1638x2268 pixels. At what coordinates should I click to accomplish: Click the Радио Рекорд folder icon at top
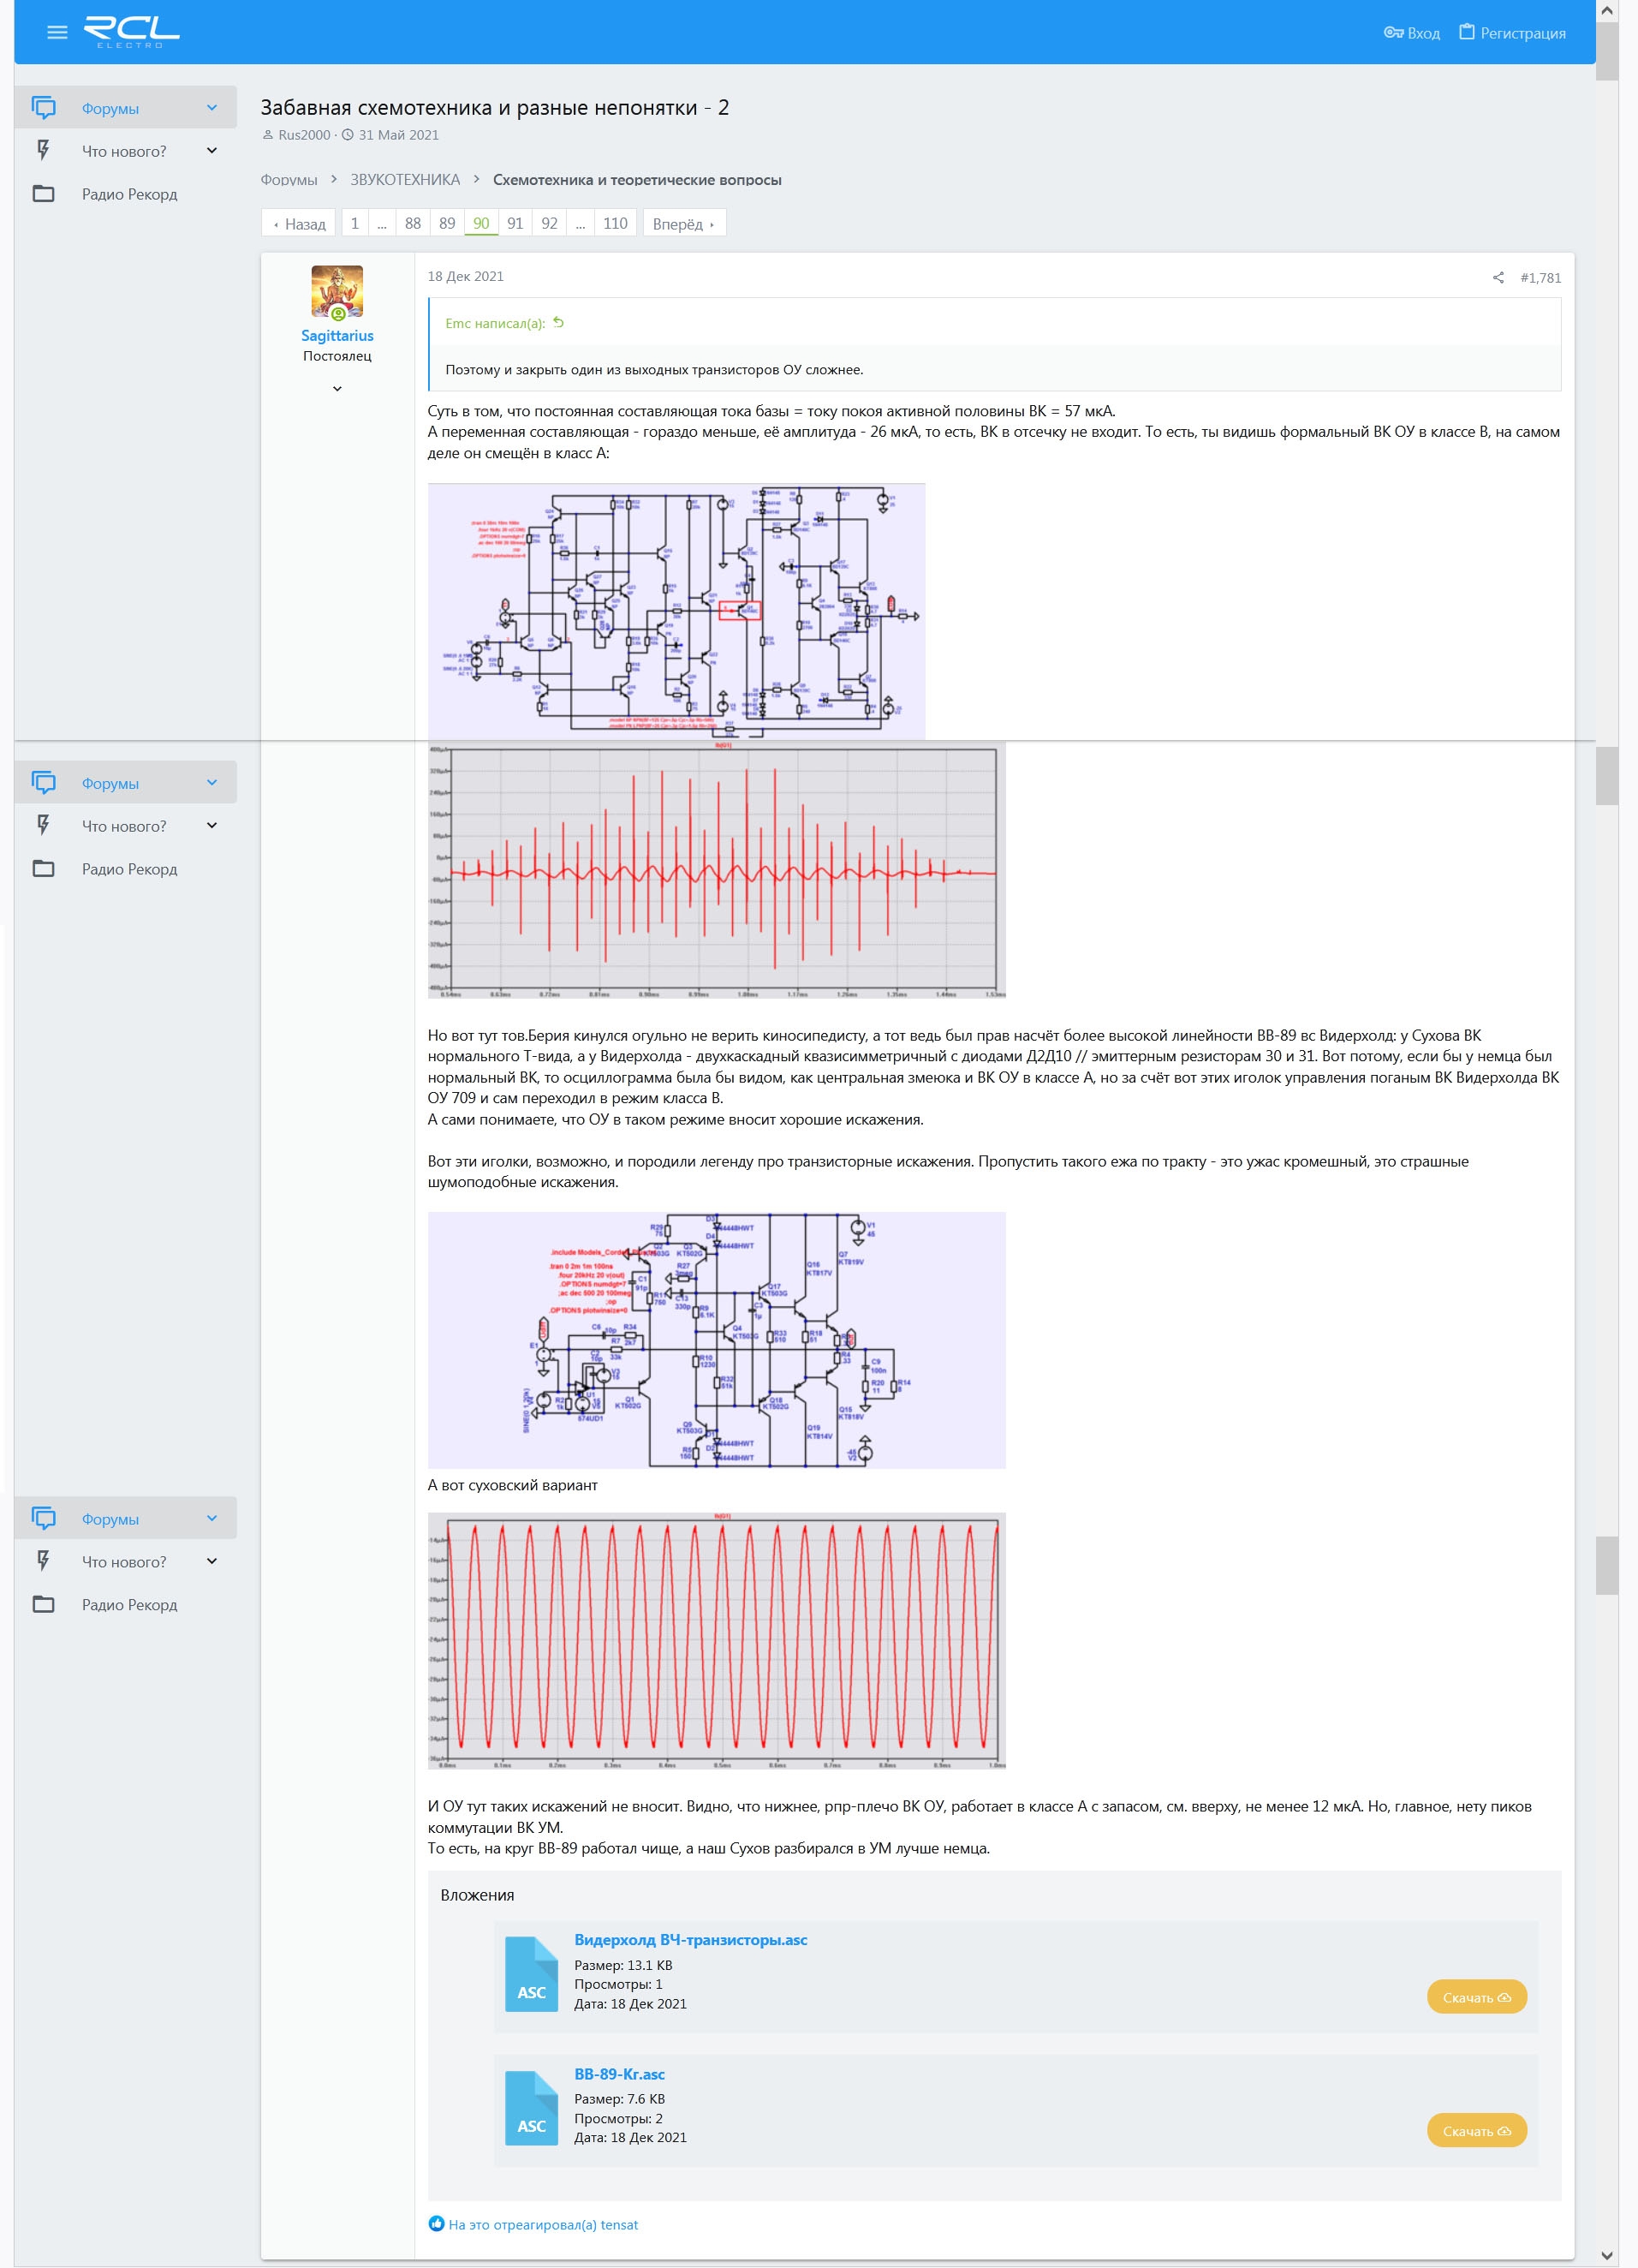pyautogui.click(x=44, y=194)
